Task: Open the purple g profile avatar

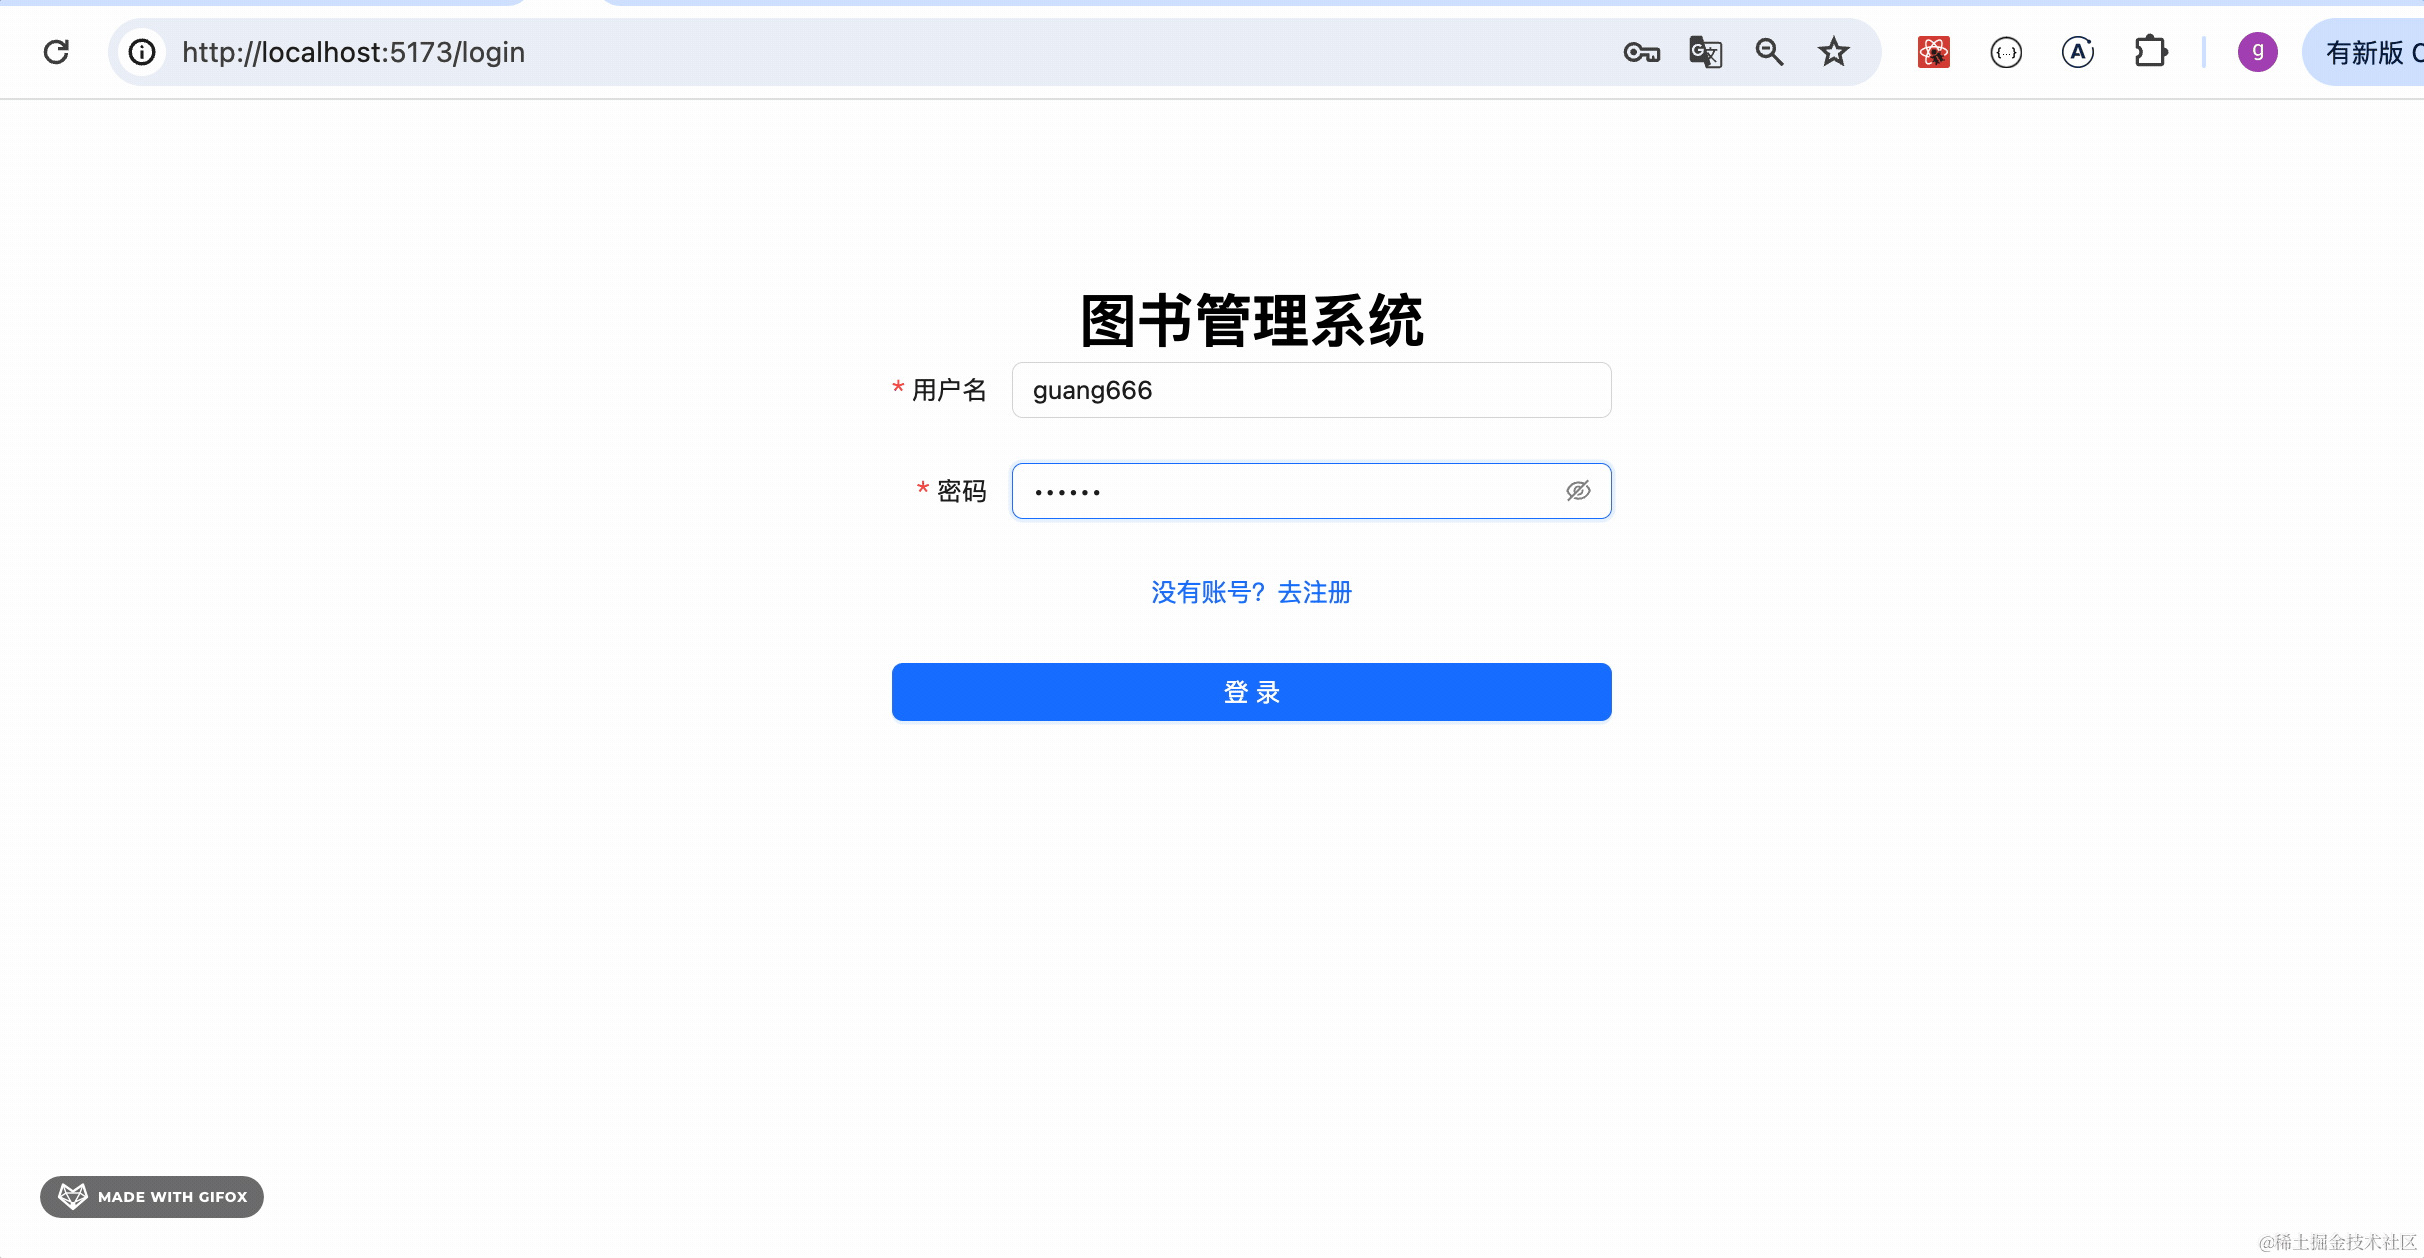Action: pos(2257,52)
